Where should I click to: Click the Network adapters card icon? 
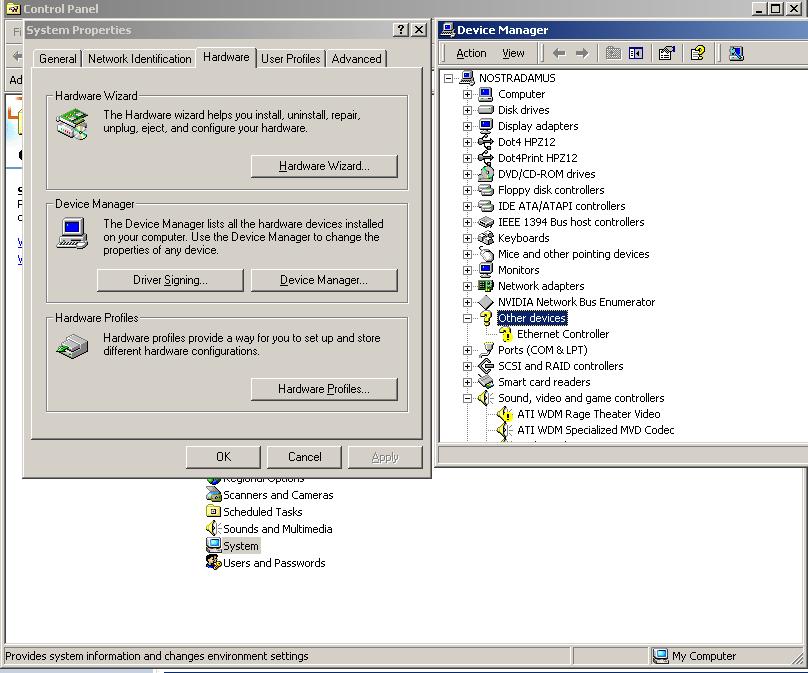point(485,285)
